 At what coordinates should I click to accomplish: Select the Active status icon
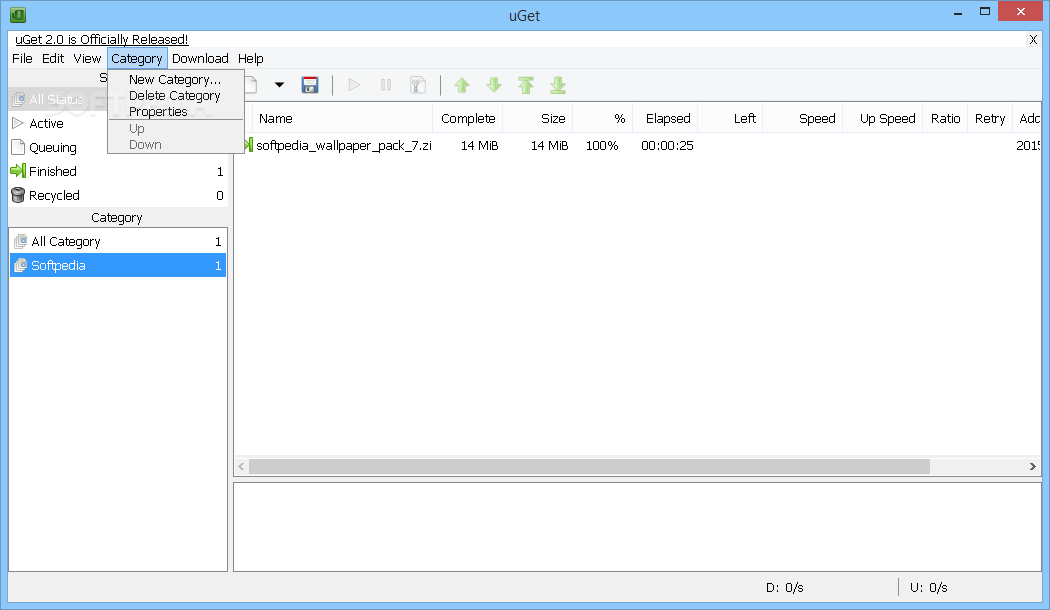[18, 123]
